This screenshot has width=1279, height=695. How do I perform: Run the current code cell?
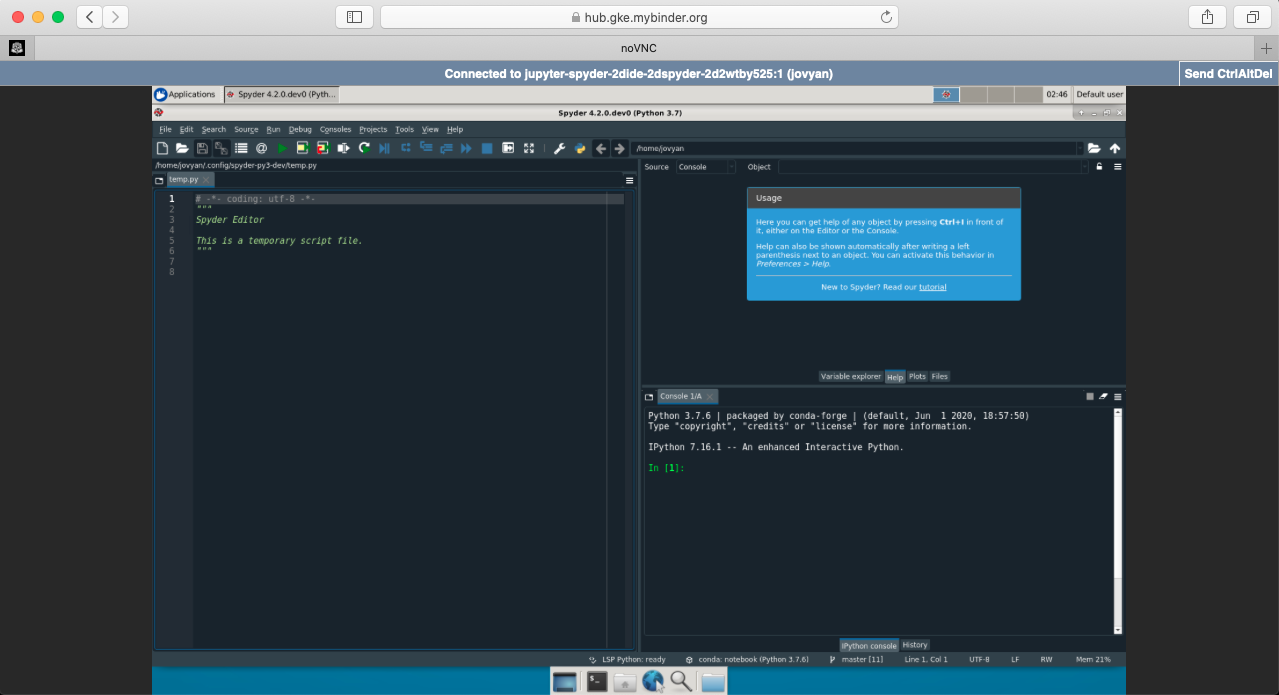click(300, 148)
